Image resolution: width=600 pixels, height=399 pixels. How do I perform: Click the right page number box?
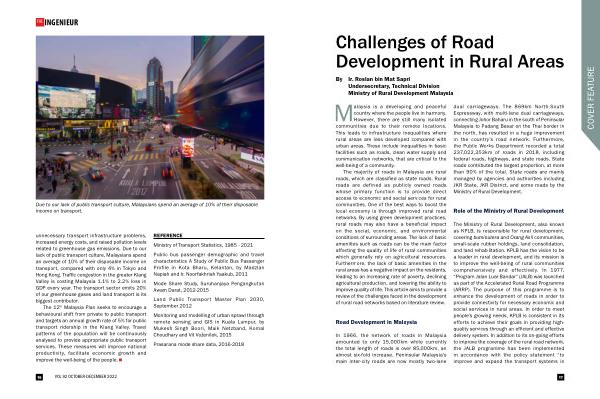pyautogui.click(x=561, y=377)
